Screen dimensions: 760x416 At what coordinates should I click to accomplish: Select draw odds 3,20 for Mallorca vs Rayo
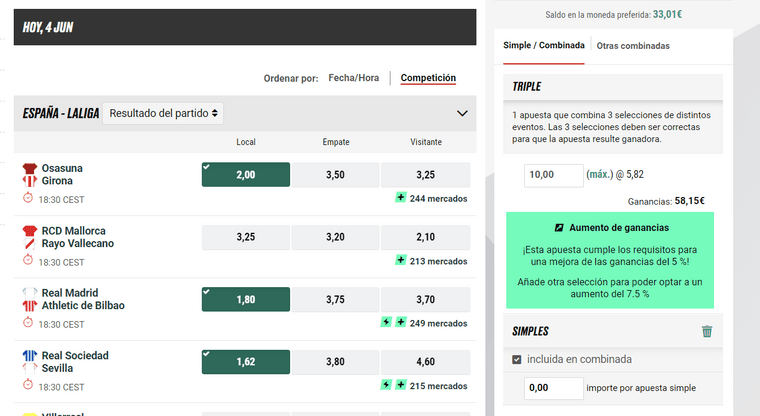(335, 237)
